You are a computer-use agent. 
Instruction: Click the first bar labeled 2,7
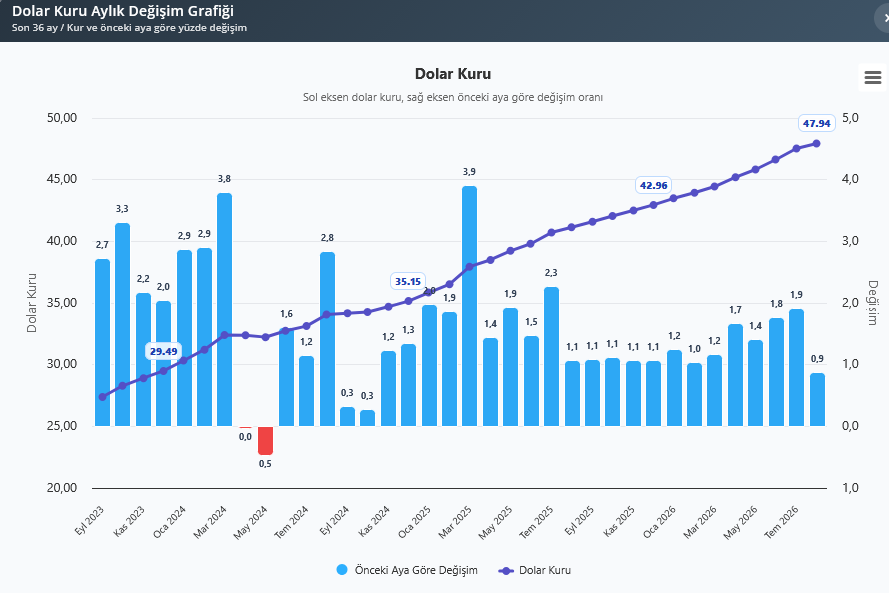[103, 342]
